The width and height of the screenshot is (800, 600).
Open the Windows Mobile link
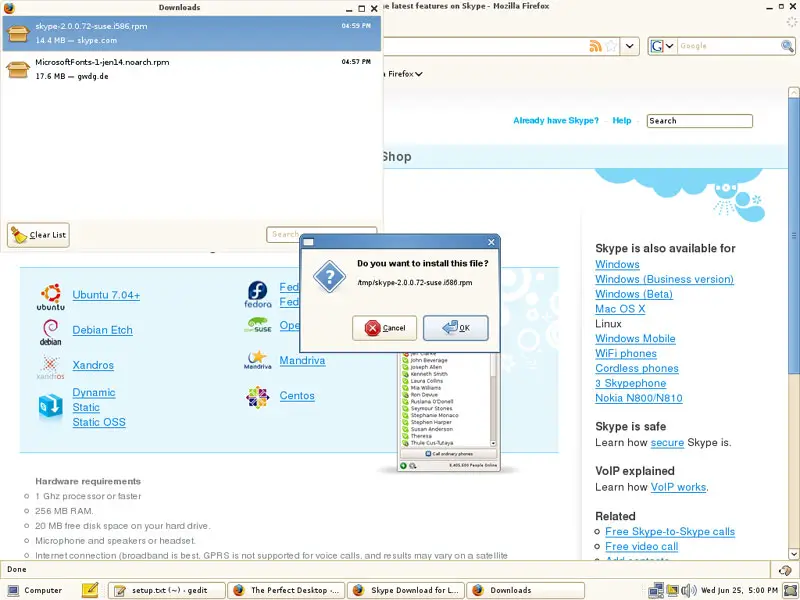(x=635, y=338)
